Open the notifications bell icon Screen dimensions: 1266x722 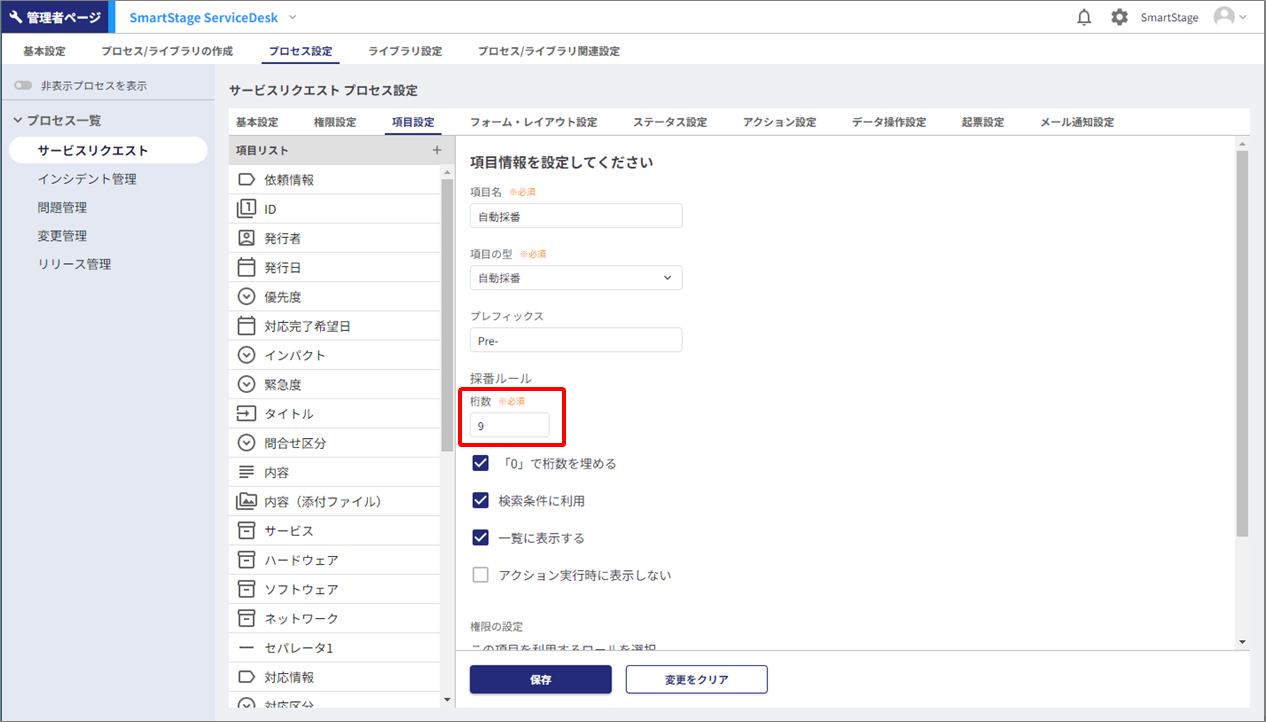point(1084,17)
